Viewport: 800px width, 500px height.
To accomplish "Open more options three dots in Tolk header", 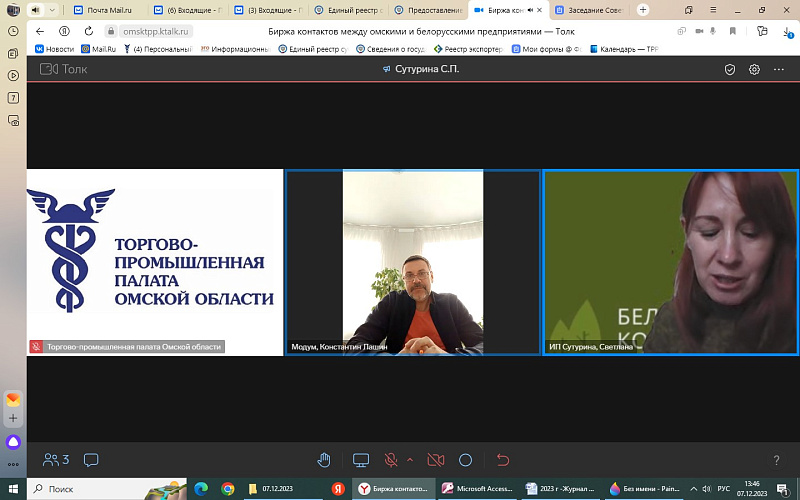I will [779, 69].
